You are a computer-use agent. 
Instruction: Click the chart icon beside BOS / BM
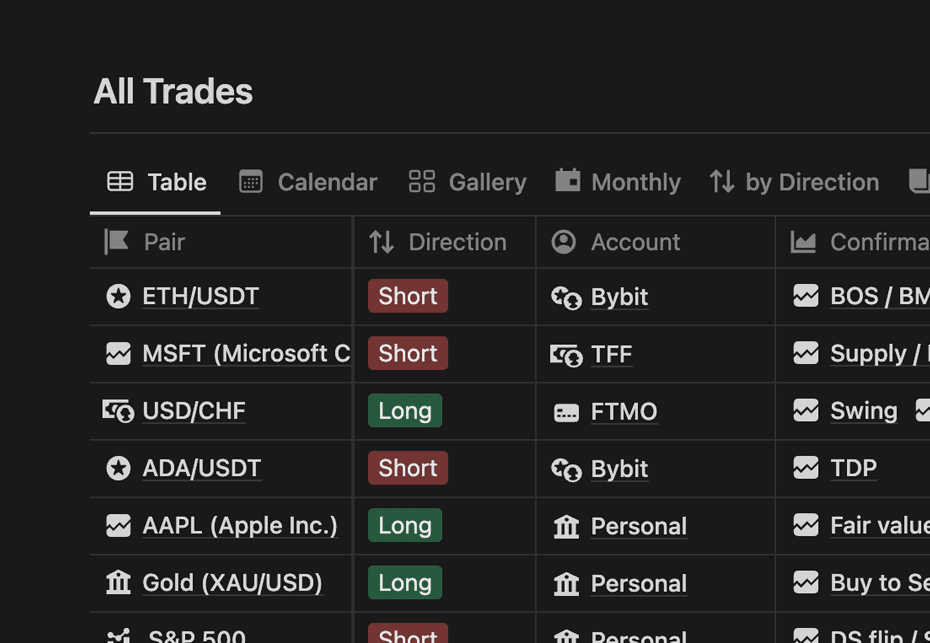tap(805, 296)
